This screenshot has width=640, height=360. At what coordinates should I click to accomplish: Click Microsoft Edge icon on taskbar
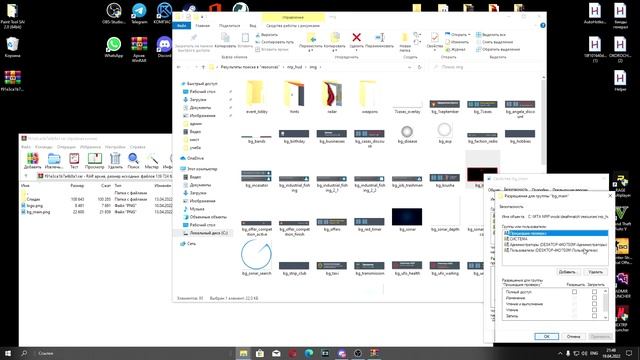tap(309, 353)
